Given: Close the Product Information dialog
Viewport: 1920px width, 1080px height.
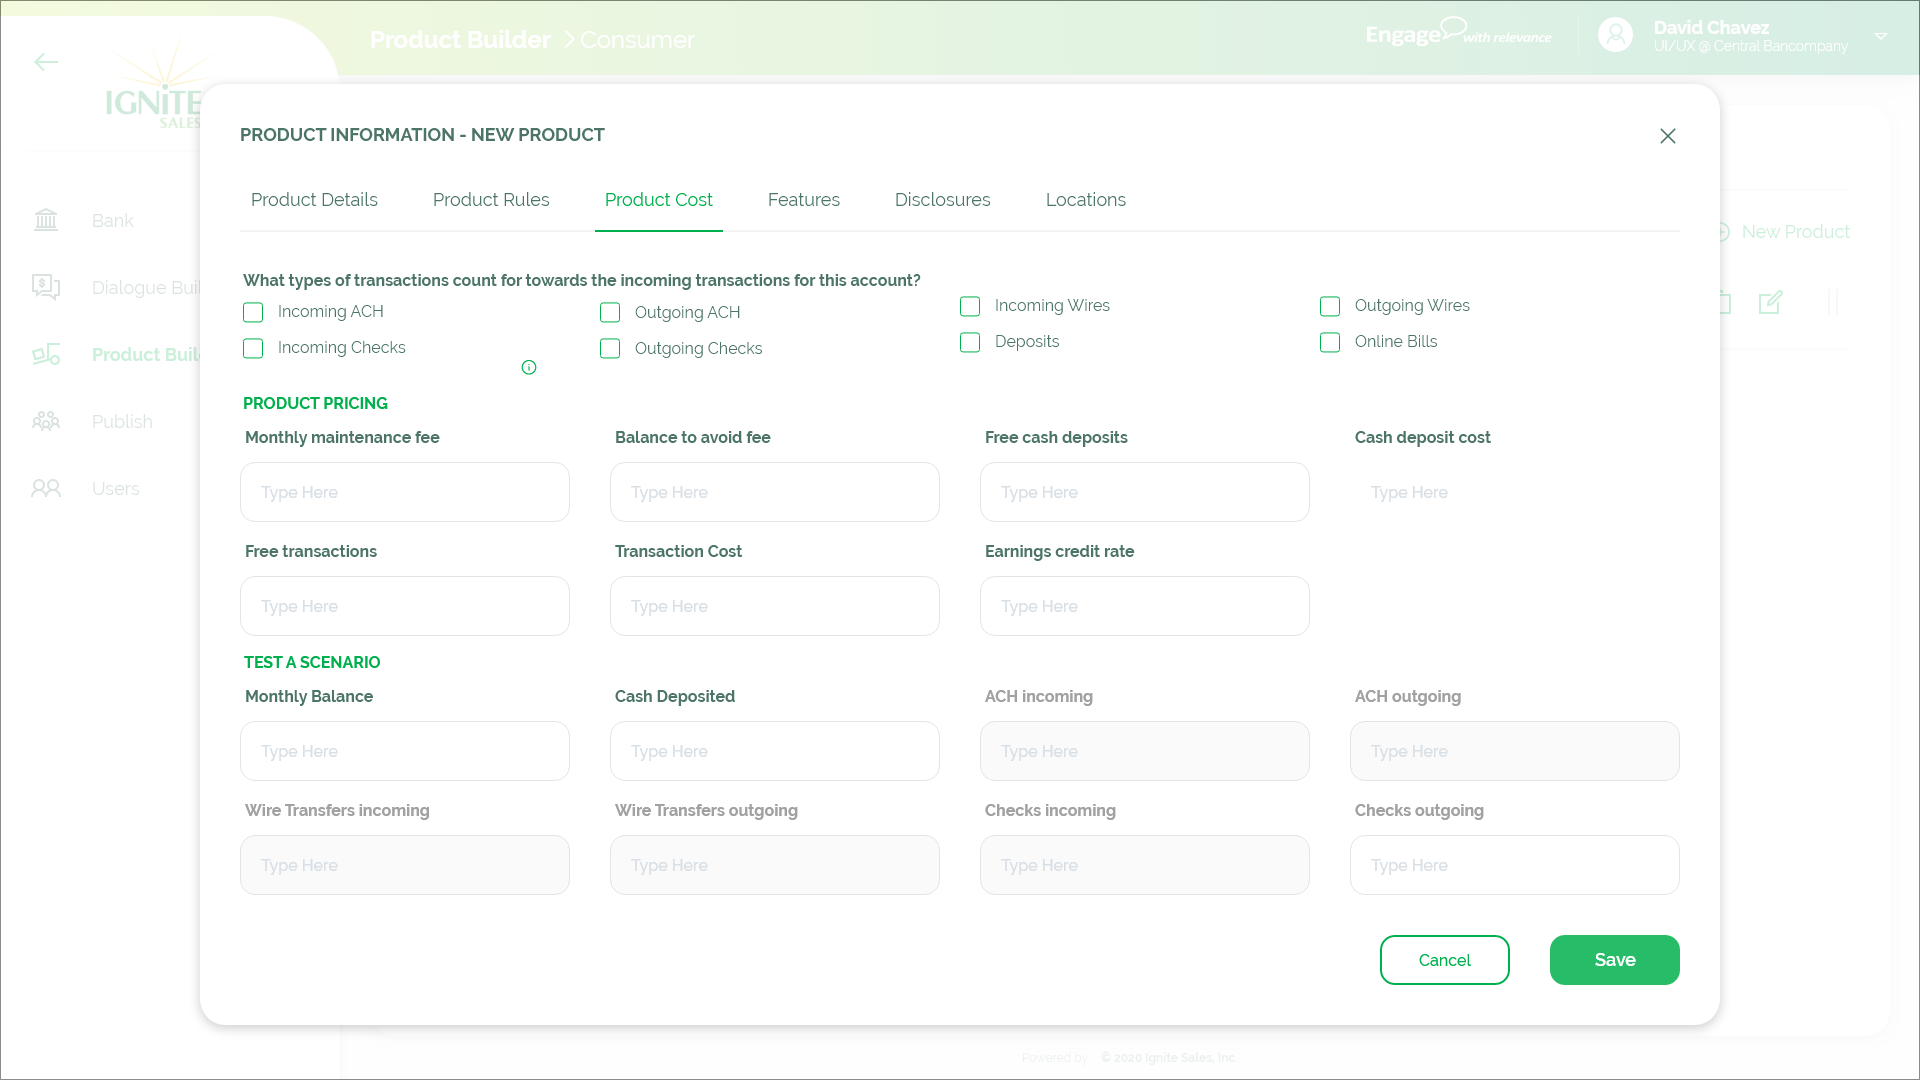Looking at the screenshot, I should pyautogui.click(x=1667, y=136).
